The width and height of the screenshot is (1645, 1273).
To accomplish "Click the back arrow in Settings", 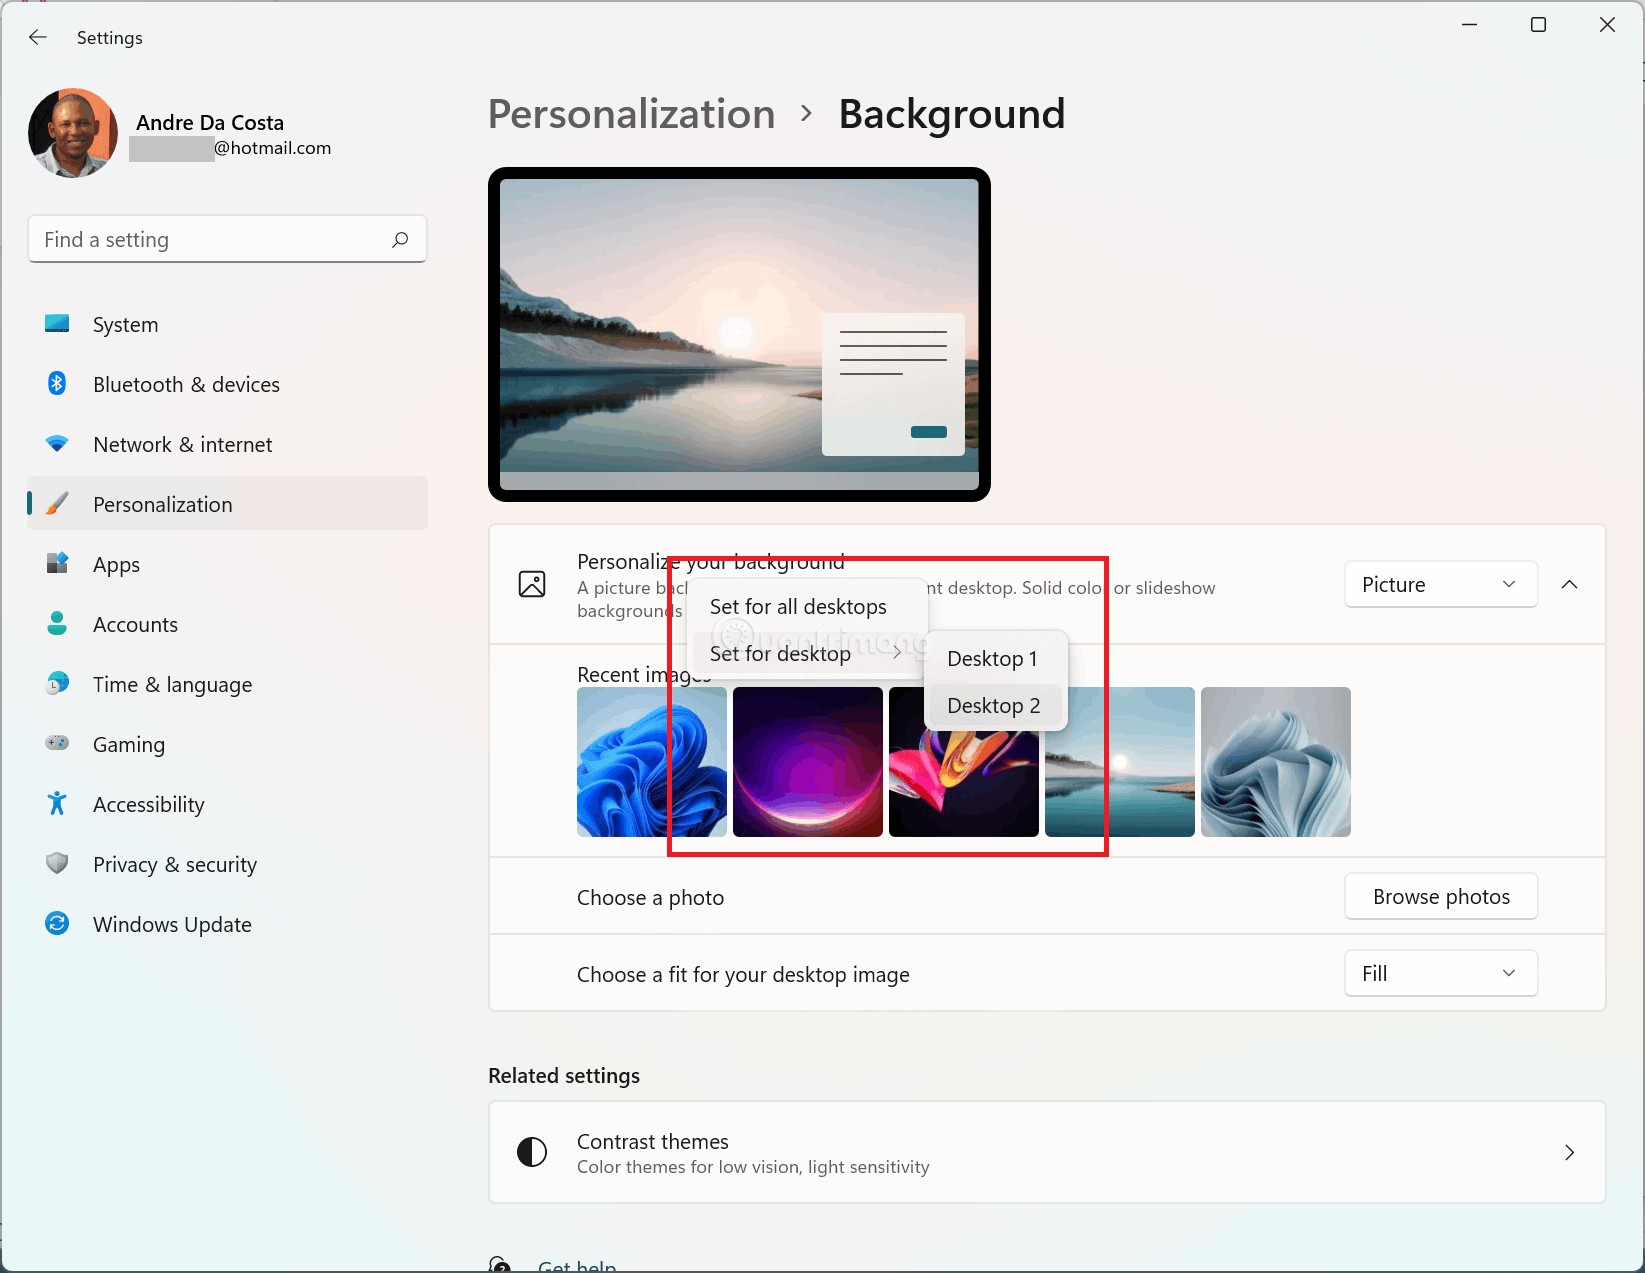I will click(38, 37).
